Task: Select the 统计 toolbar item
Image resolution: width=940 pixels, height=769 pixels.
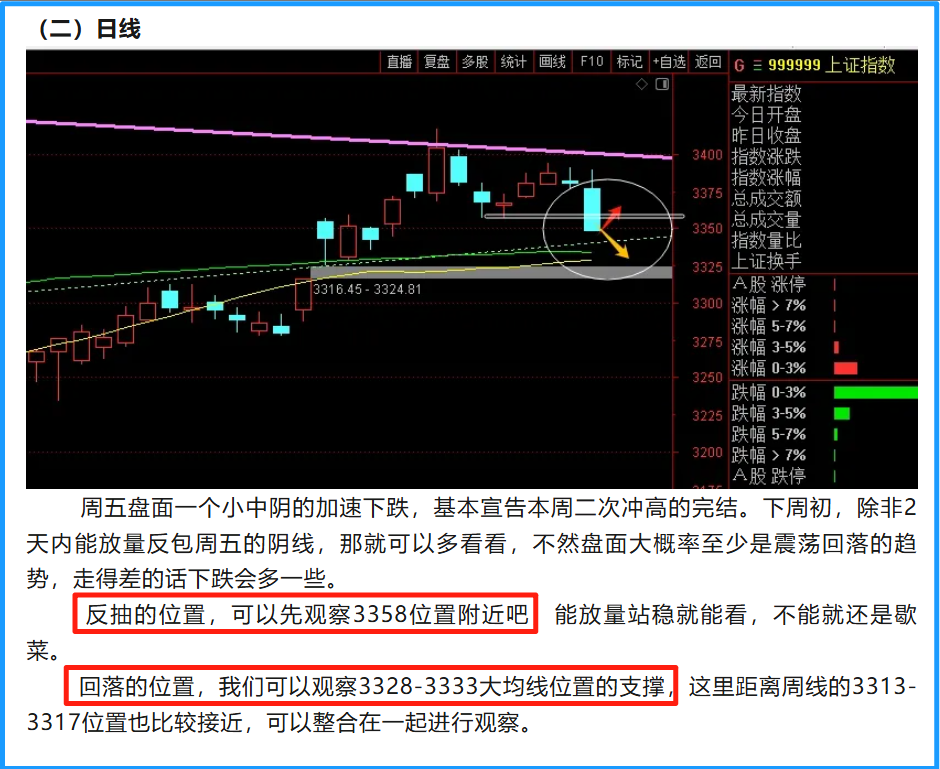Action: (x=514, y=62)
